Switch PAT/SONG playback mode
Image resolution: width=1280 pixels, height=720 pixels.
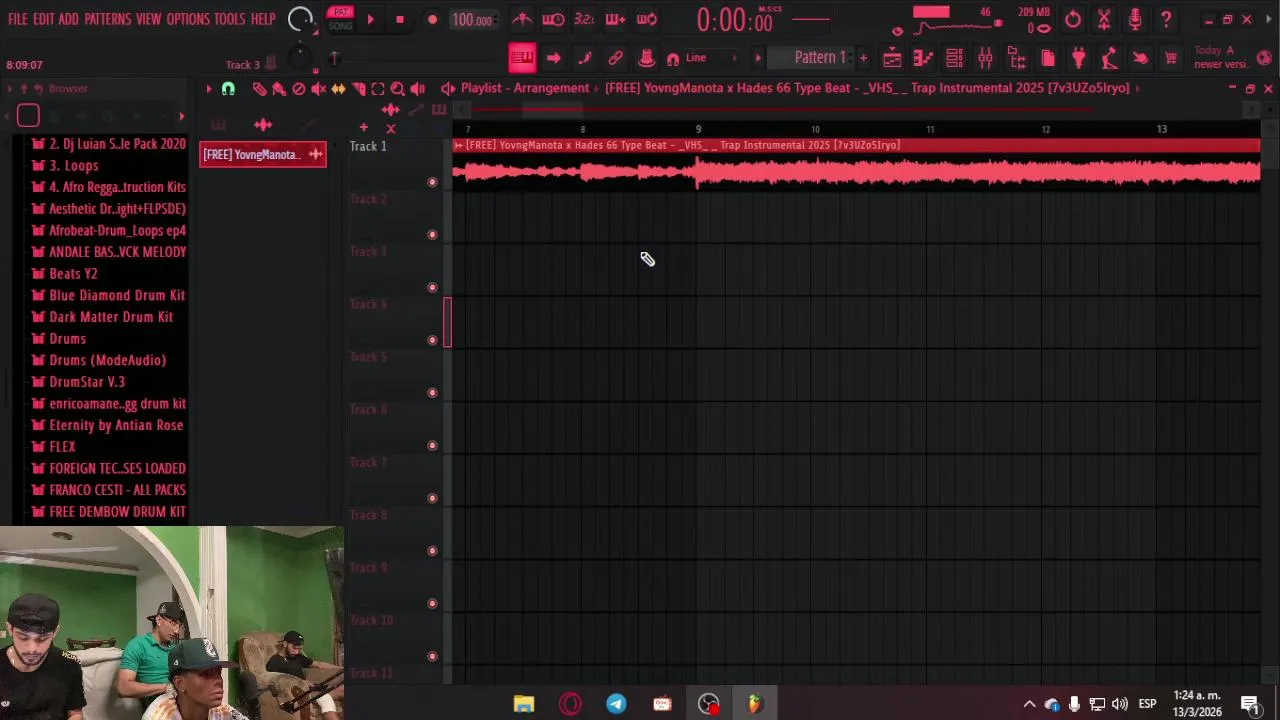coord(341,19)
